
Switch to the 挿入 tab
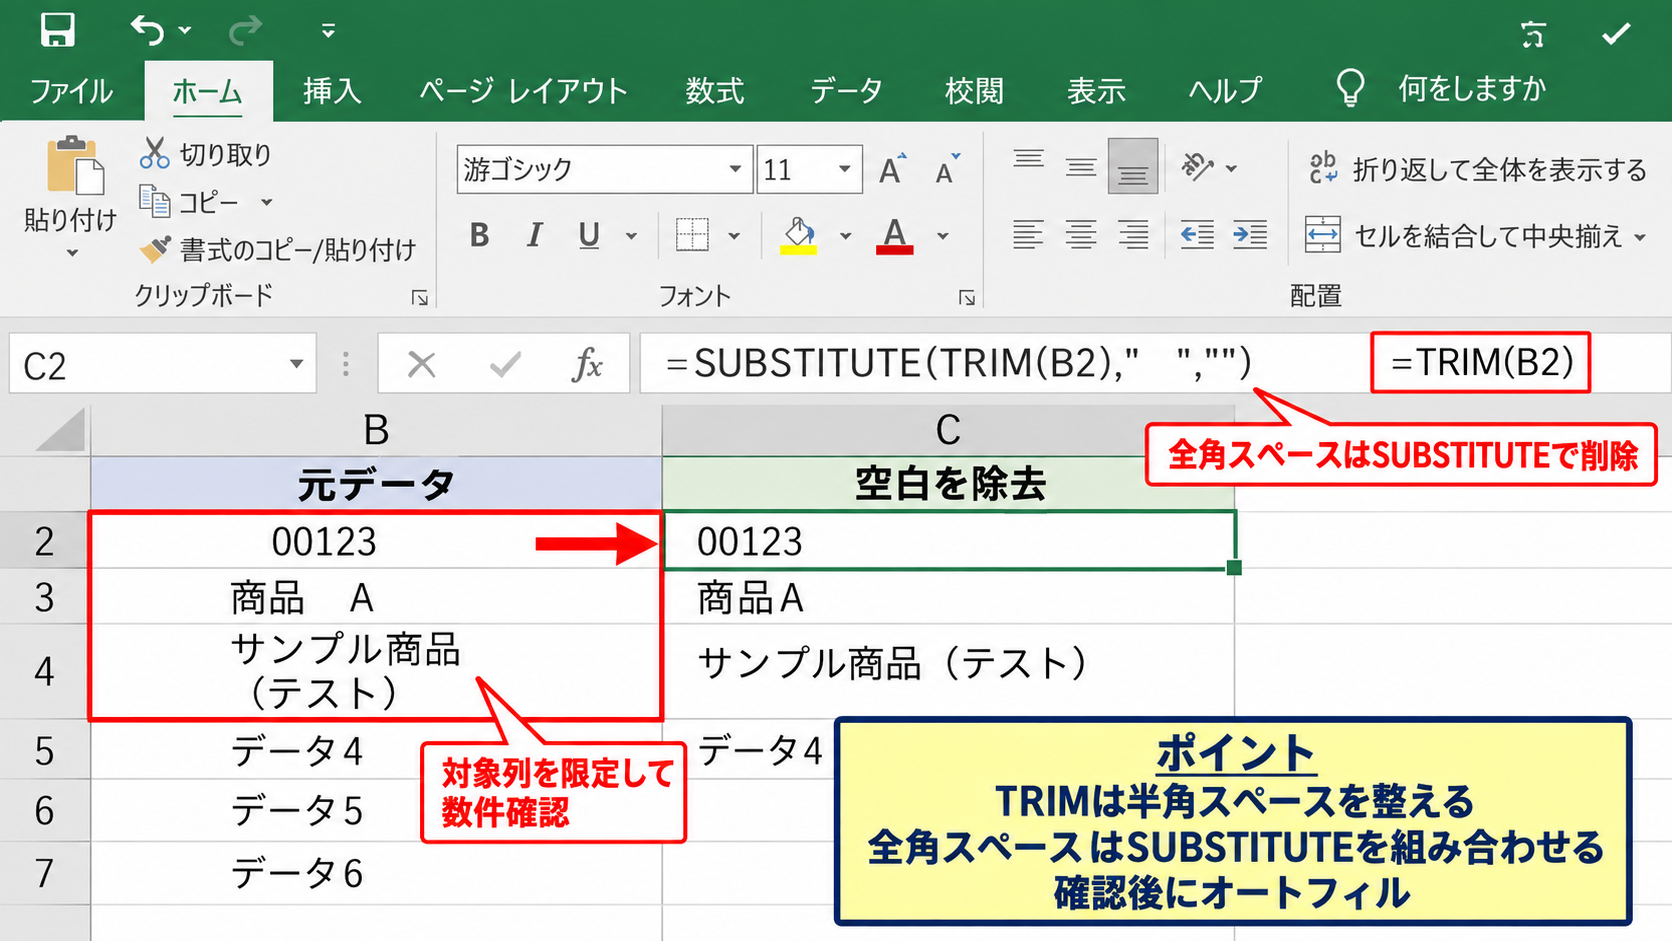point(332,91)
